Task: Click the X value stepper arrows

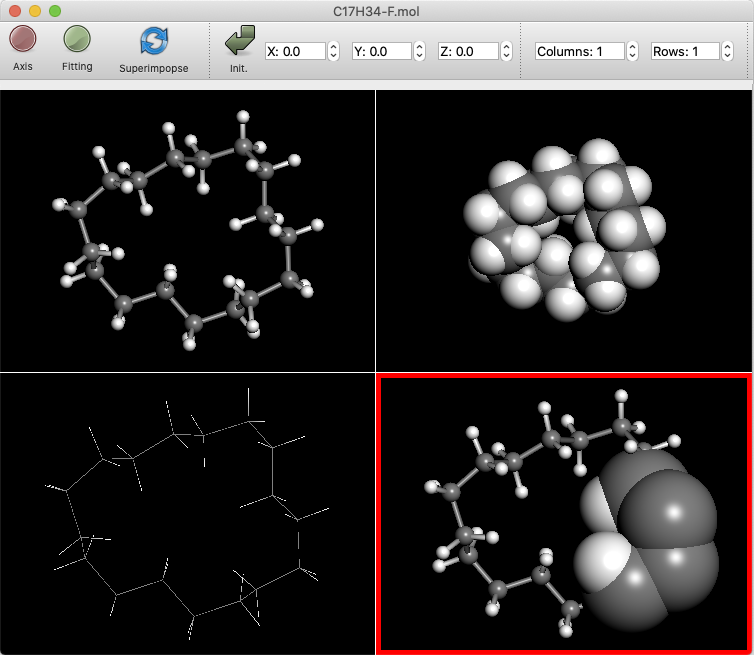Action: (333, 51)
